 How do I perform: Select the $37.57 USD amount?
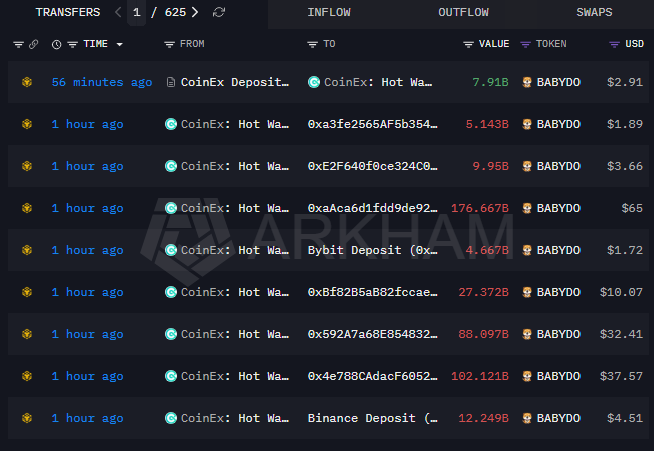click(x=621, y=376)
